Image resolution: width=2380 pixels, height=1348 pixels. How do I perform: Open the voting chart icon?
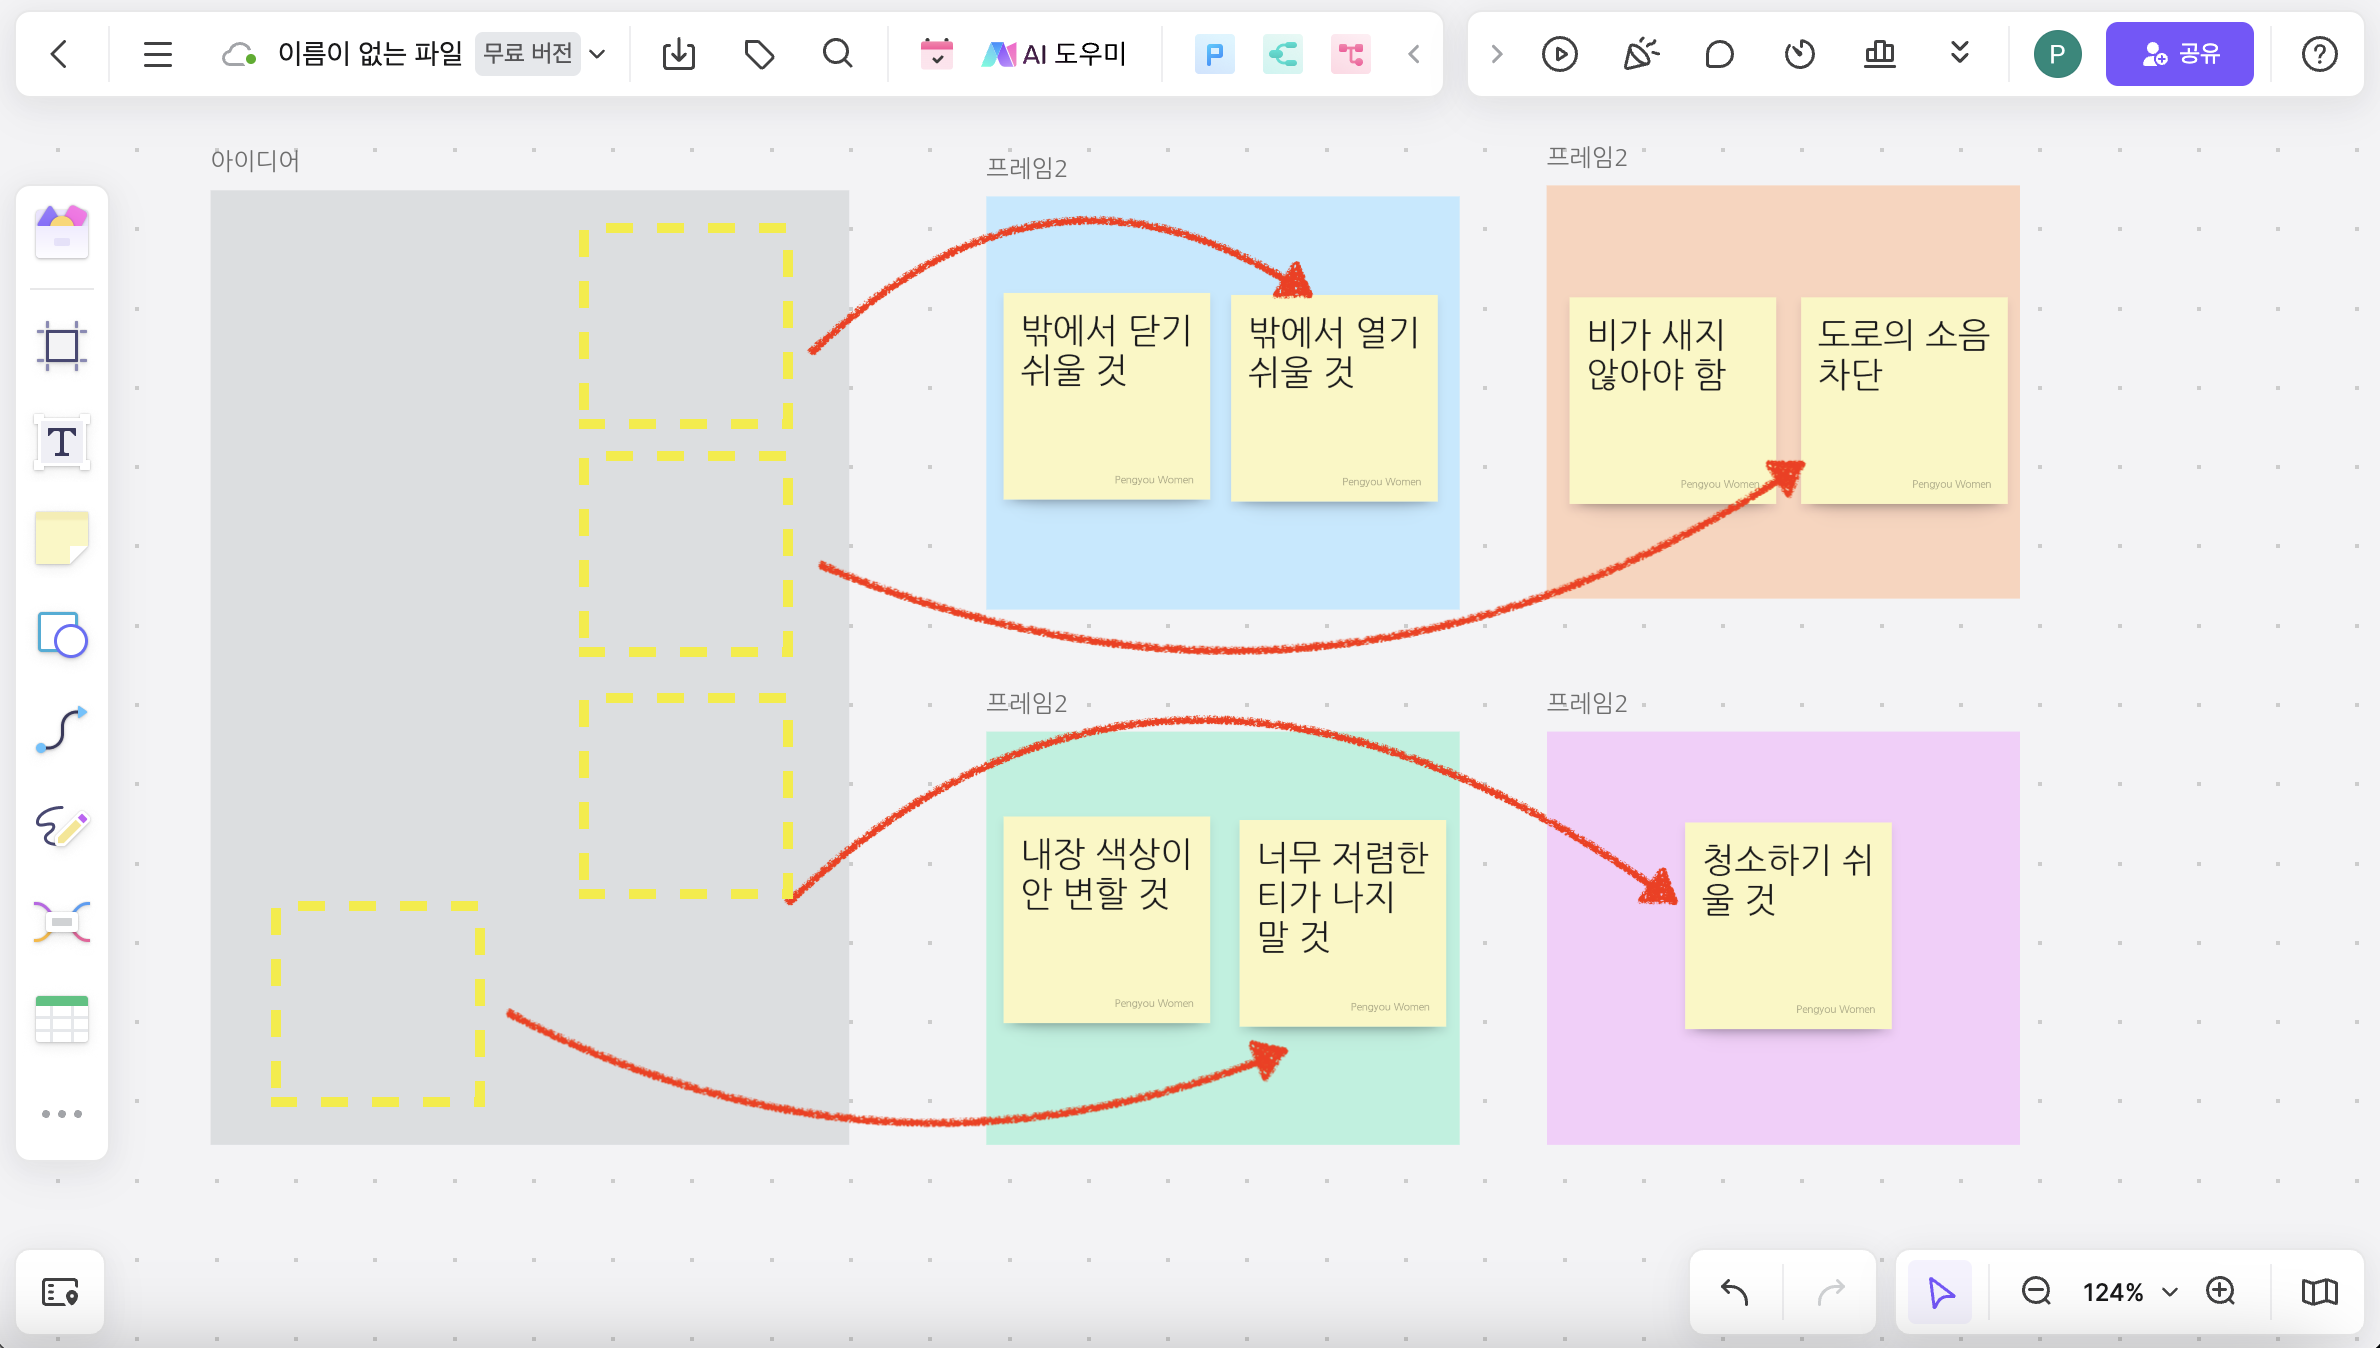pos(1880,54)
